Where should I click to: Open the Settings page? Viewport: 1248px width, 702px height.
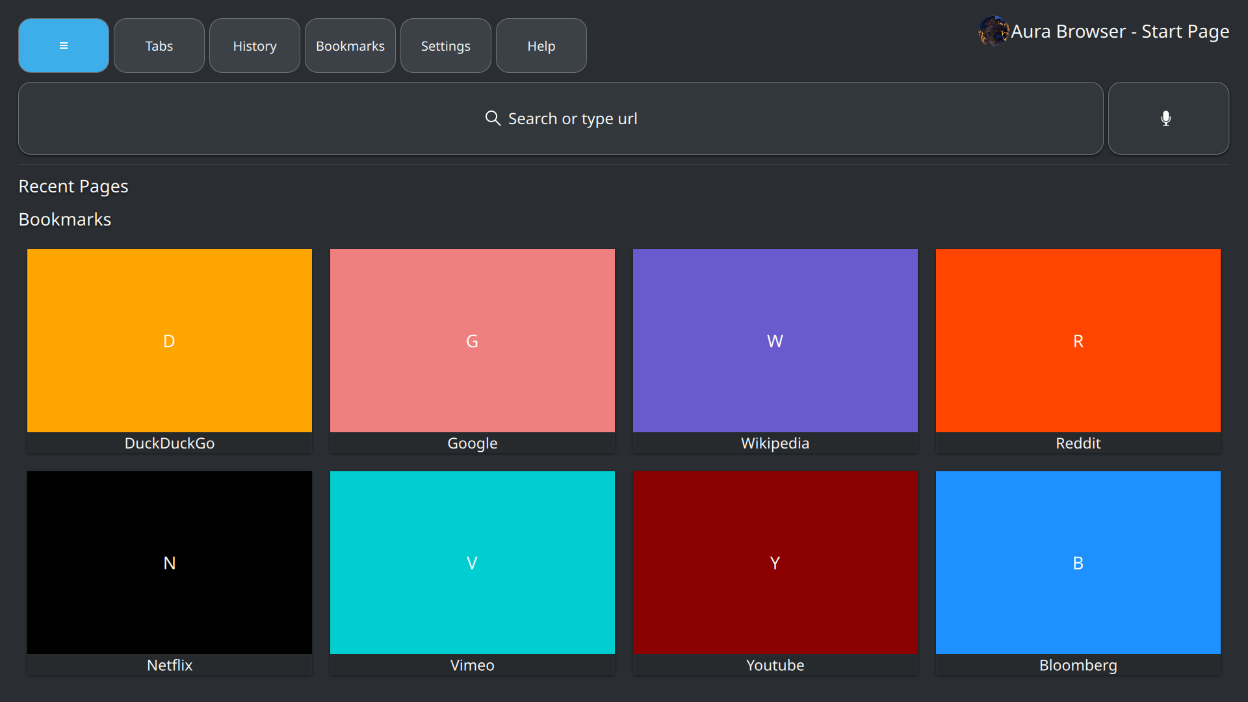pos(445,45)
